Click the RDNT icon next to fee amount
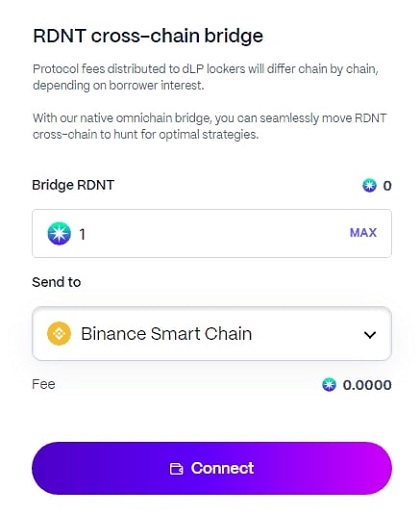 pyautogui.click(x=329, y=385)
